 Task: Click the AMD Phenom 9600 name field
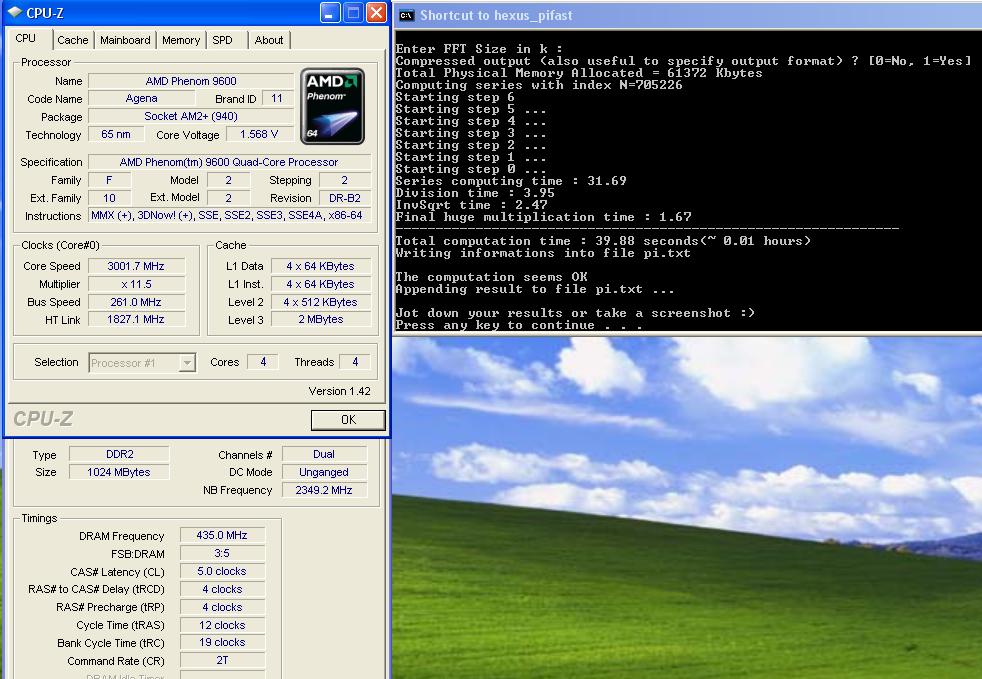click(x=191, y=81)
